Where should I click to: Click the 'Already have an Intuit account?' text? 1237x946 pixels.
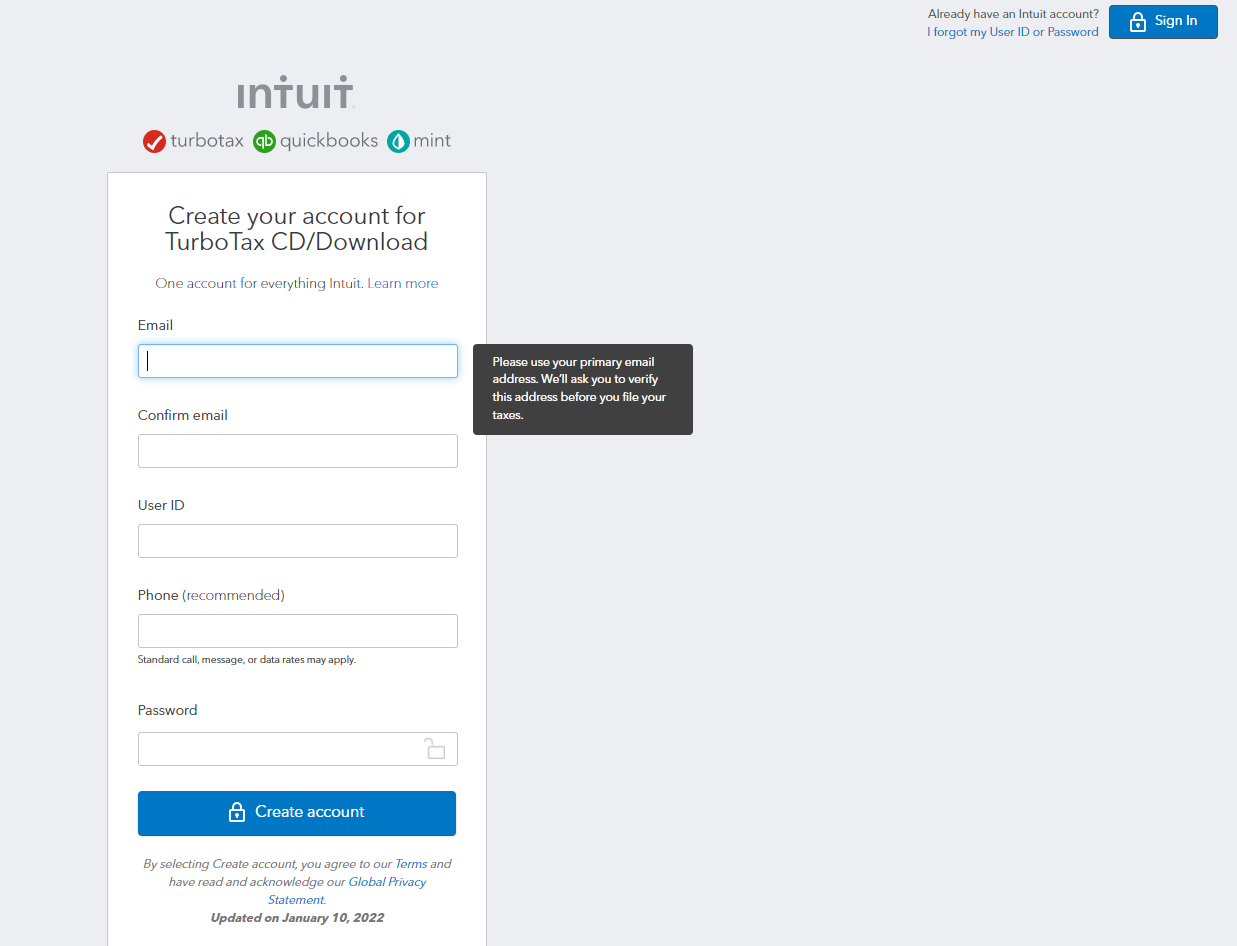pyautogui.click(x=1013, y=14)
